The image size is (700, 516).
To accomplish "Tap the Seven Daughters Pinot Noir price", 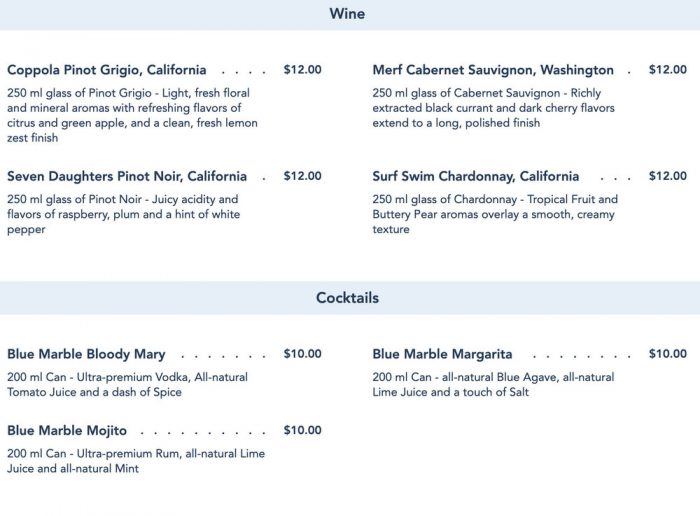I will coord(302,176).
